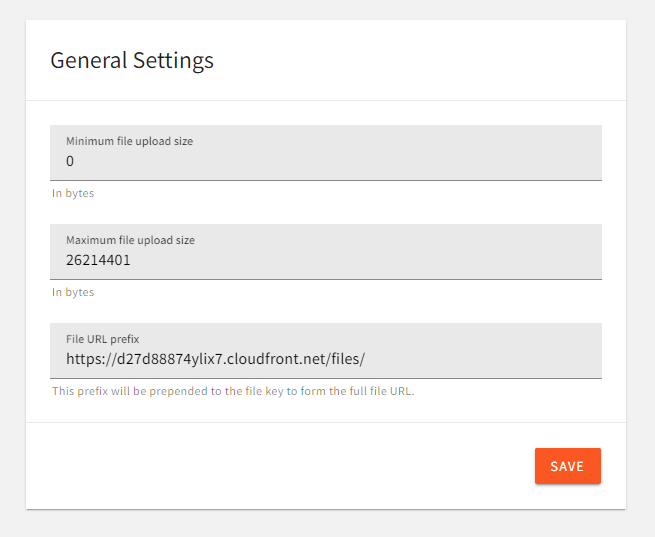Click the Maximum file upload size field
Image resolution: width=655 pixels, height=537 pixels.
pyautogui.click(x=325, y=252)
